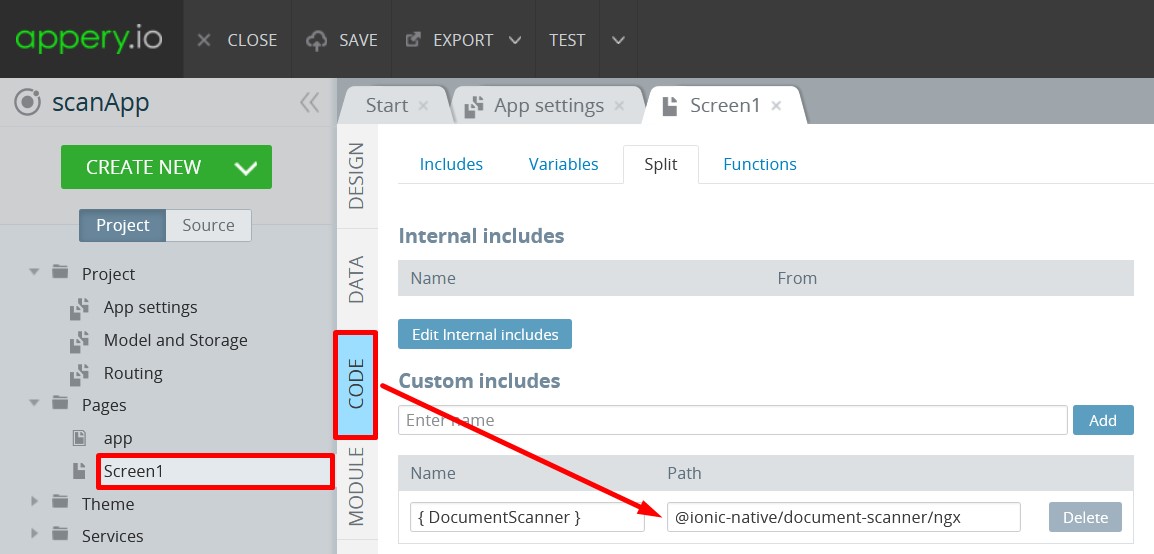Select Screen1 page in tree
This screenshot has width=1154, height=554.
215,472
